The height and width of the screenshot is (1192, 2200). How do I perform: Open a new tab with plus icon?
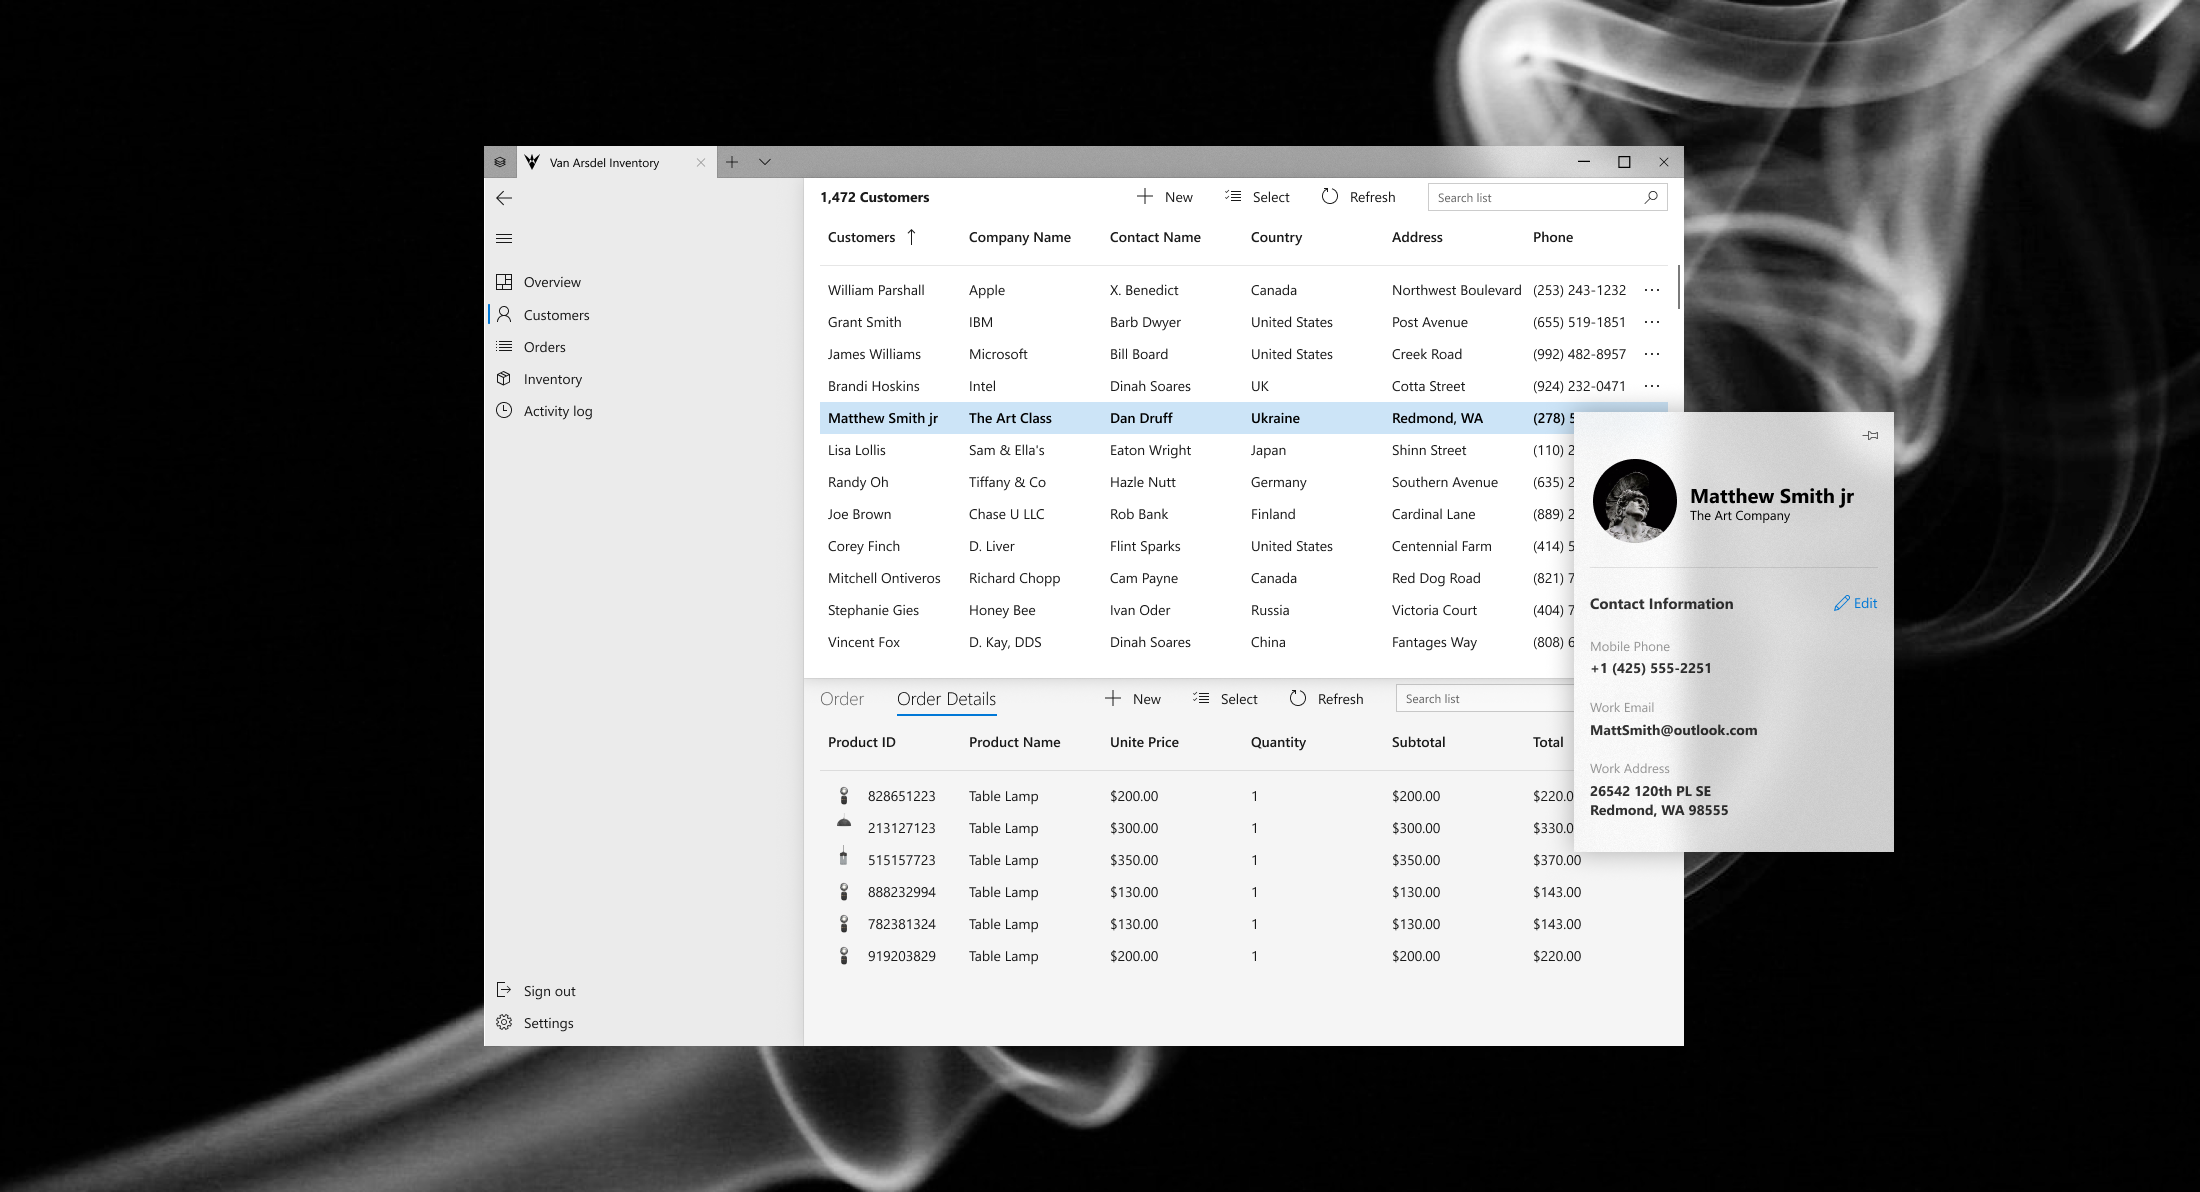732,162
